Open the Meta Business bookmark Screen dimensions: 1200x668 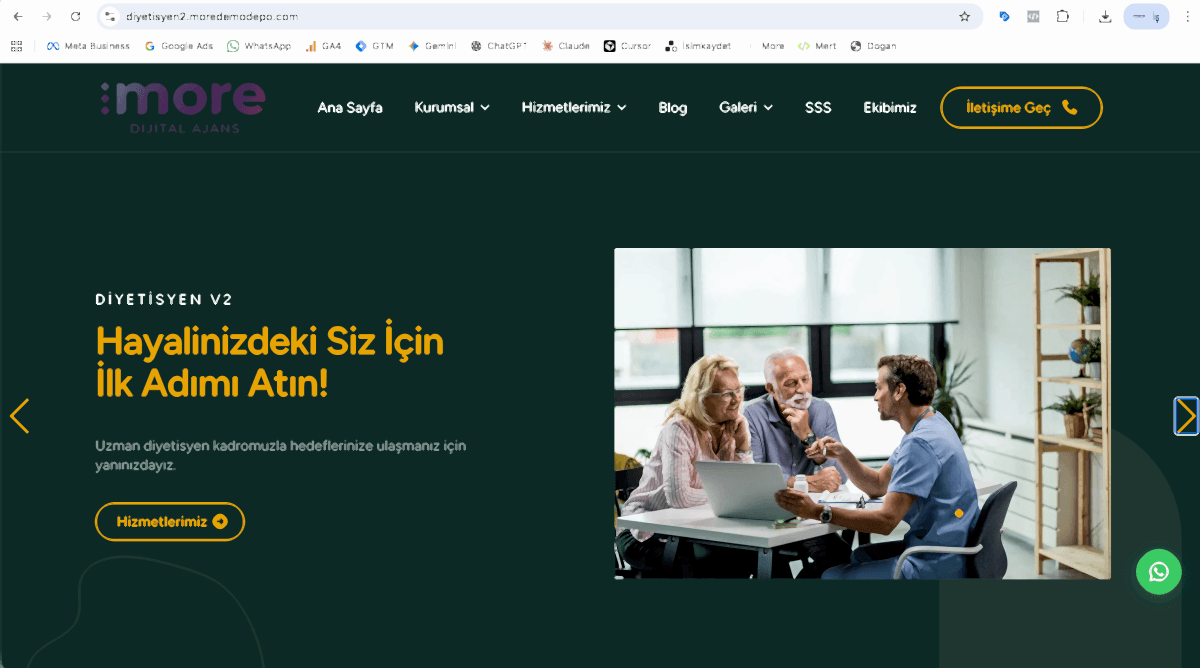click(x=90, y=45)
